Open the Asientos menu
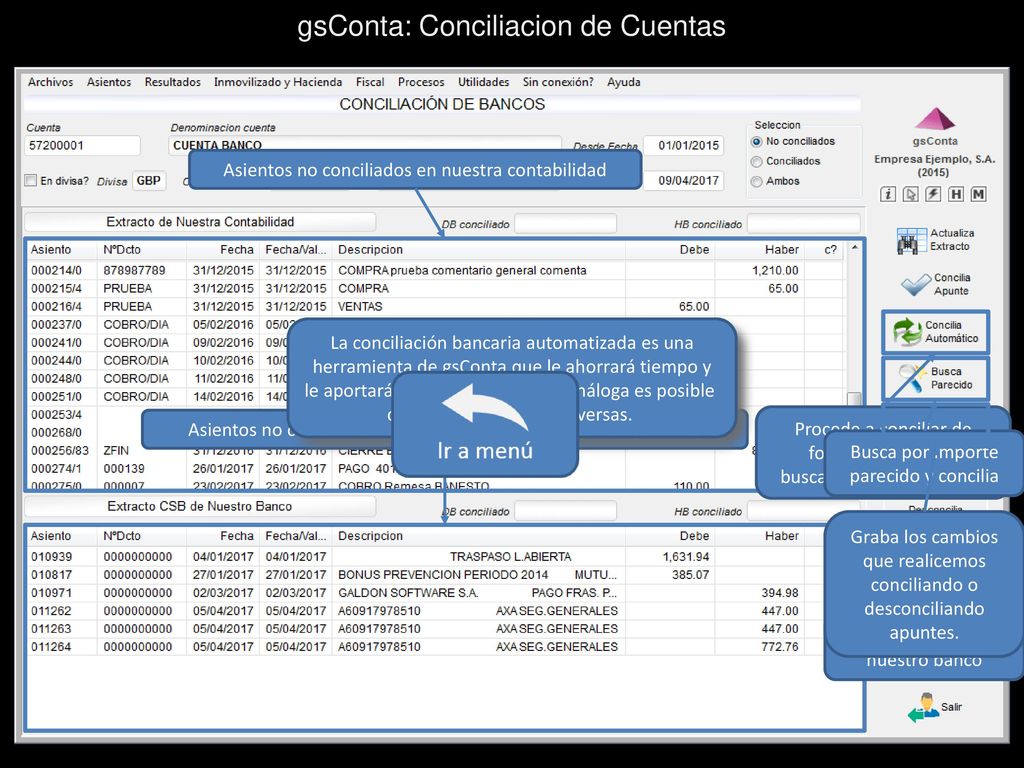Image resolution: width=1024 pixels, height=768 pixels. tap(109, 82)
